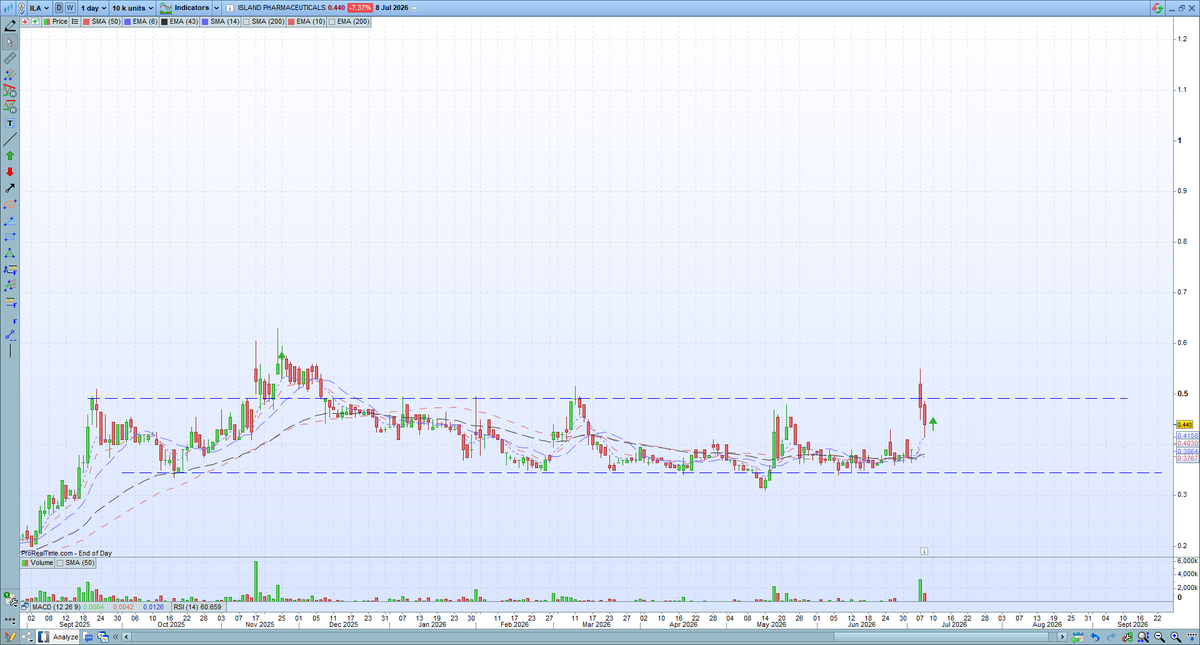Select the red down arrow marker tool
The height and width of the screenshot is (645, 1200).
tap(10, 172)
